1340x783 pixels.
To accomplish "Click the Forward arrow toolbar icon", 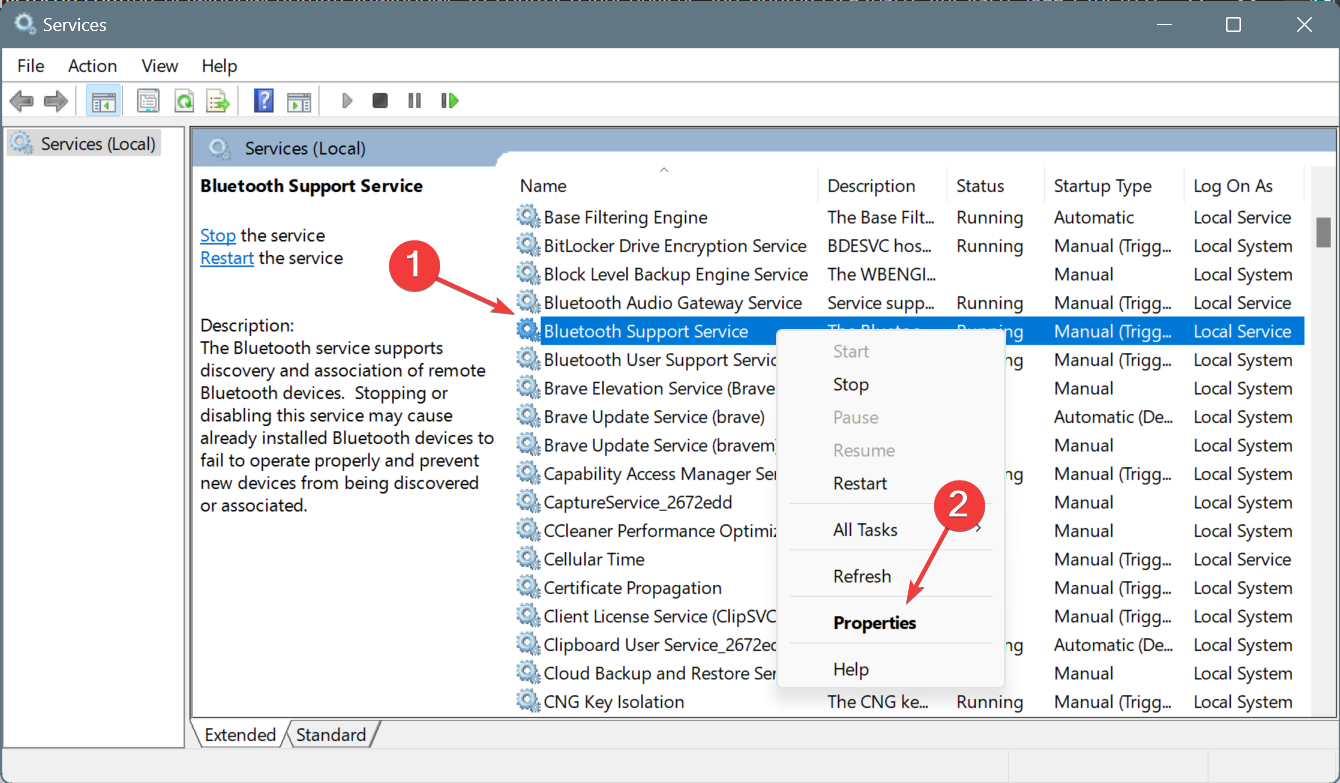I will click(x=56, y=101).
